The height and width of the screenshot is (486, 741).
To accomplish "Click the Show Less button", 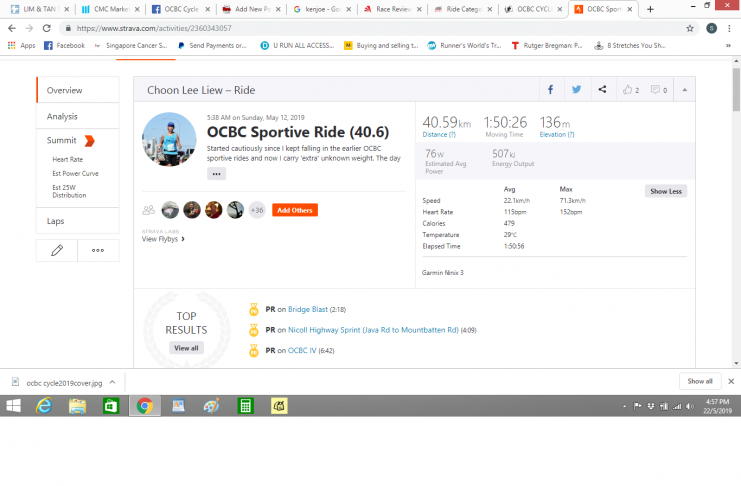I will click(x=666, y=191).
